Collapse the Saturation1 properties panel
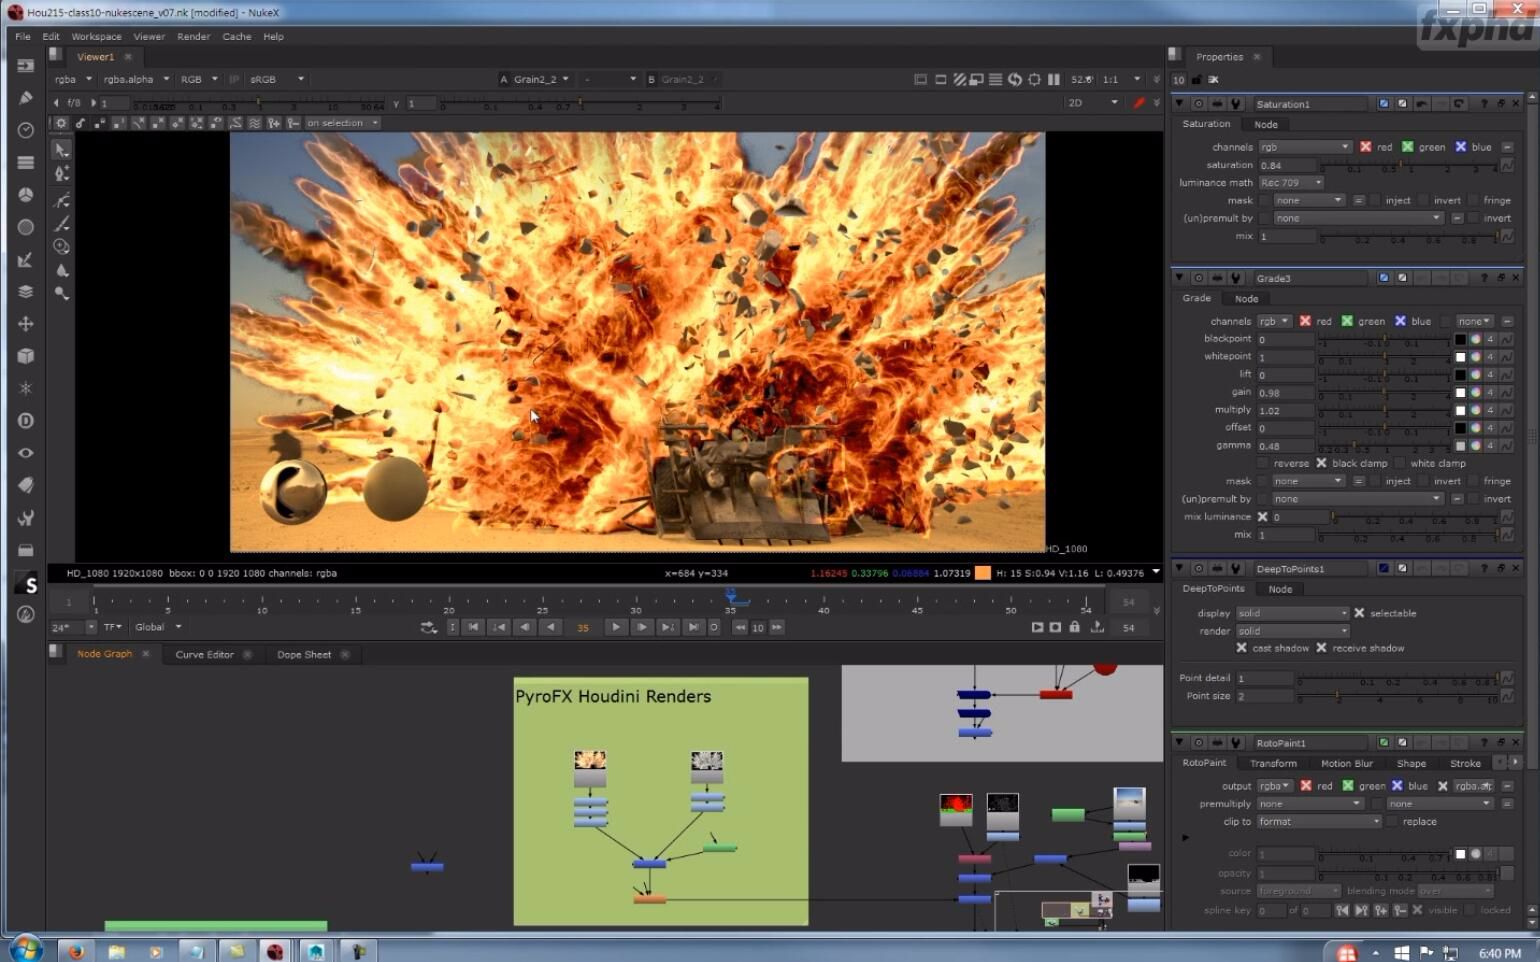 (x=1179, y=103)
